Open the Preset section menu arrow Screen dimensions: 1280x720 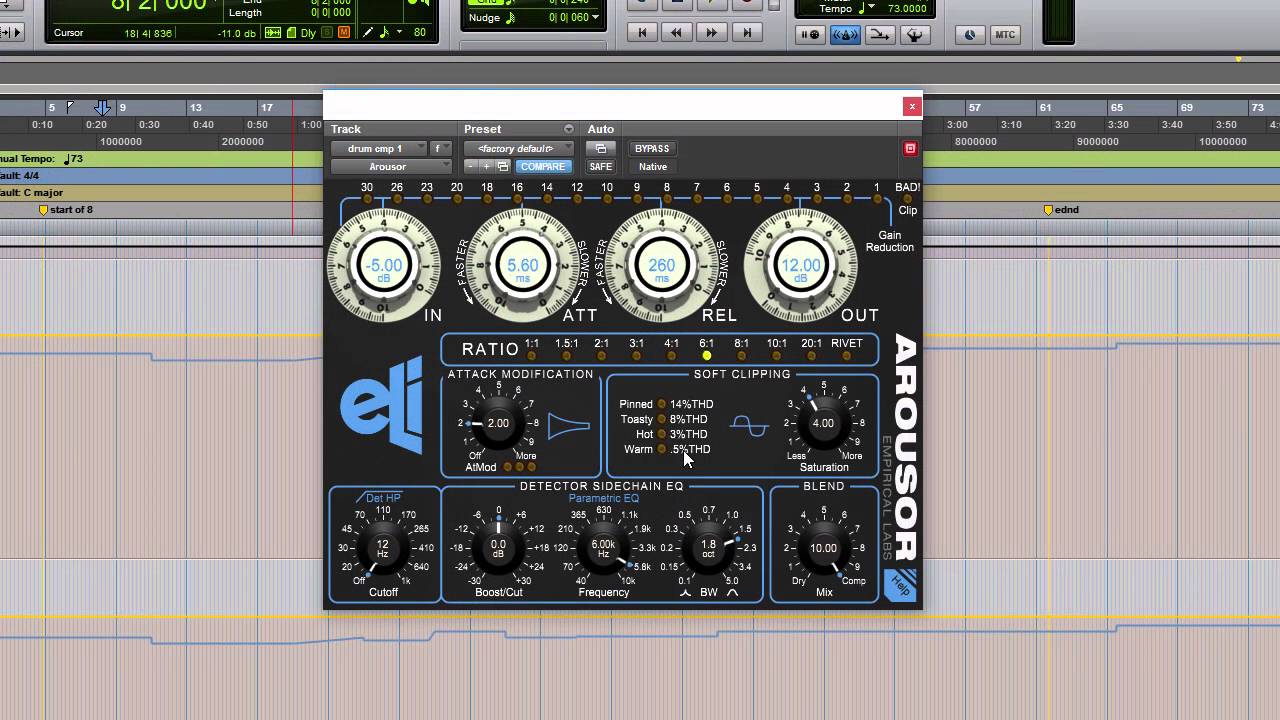click(x=569, y=129)
